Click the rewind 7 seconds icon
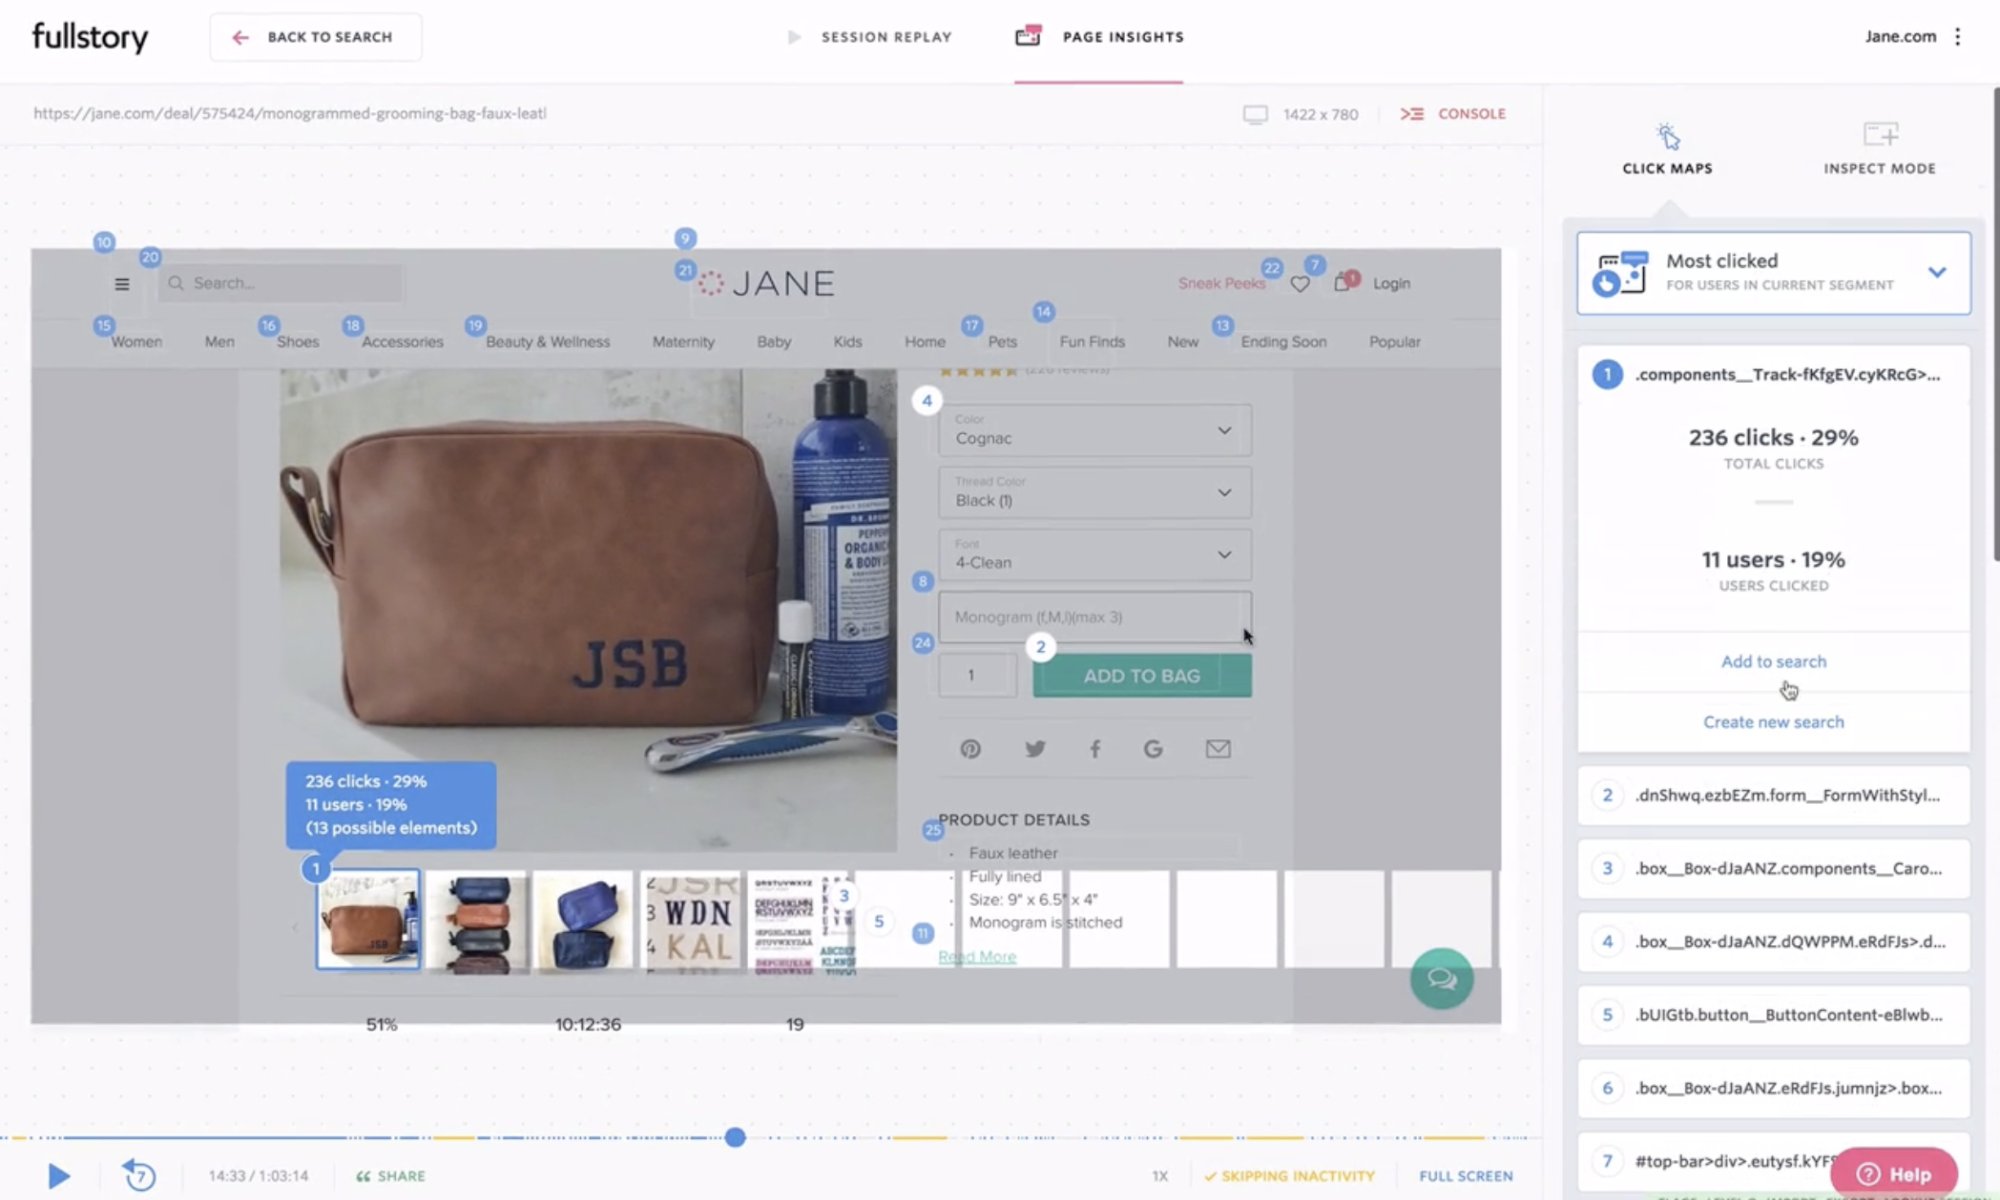The height and width of the screenshot is (1200, 2000). [x=139, y=1175]
